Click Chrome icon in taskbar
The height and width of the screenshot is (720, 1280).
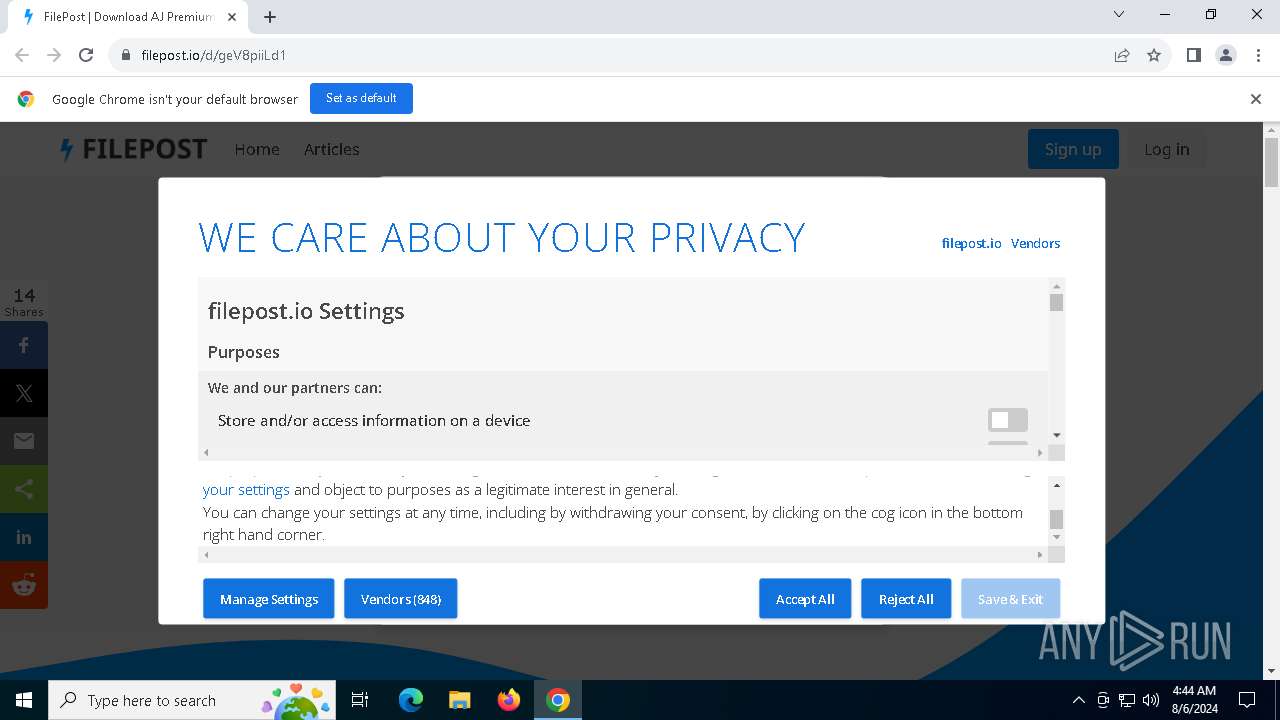coord(558,700)
